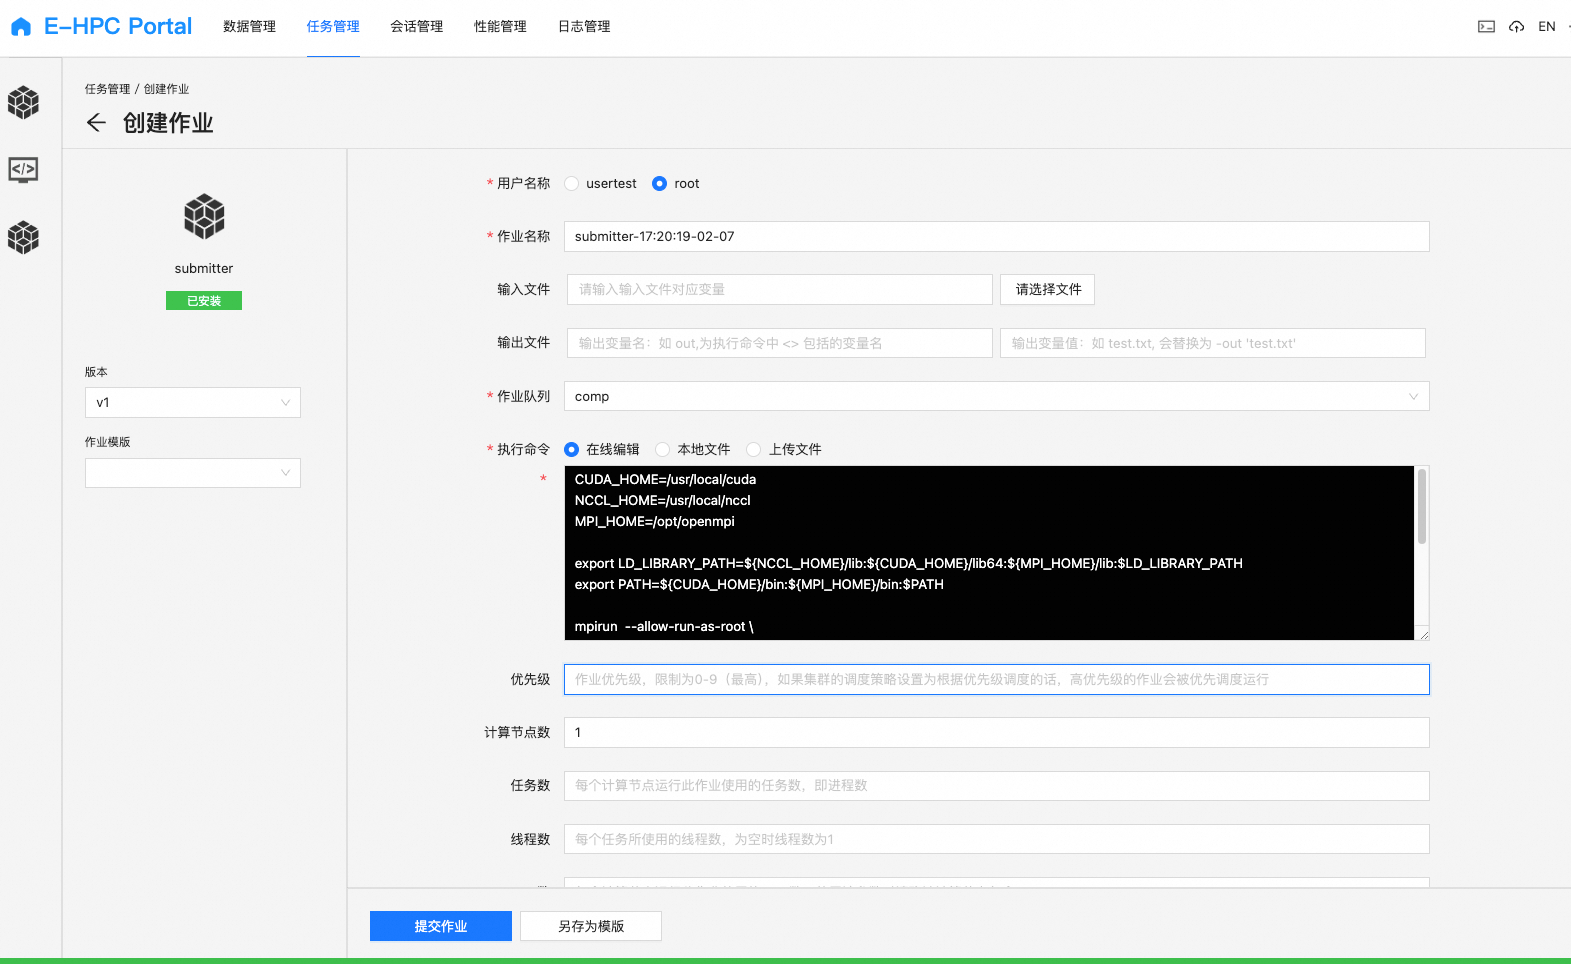Screen dimensions: 1571x964
Task: Open the 会话管理 menu
Action: (x=416, y=27)
